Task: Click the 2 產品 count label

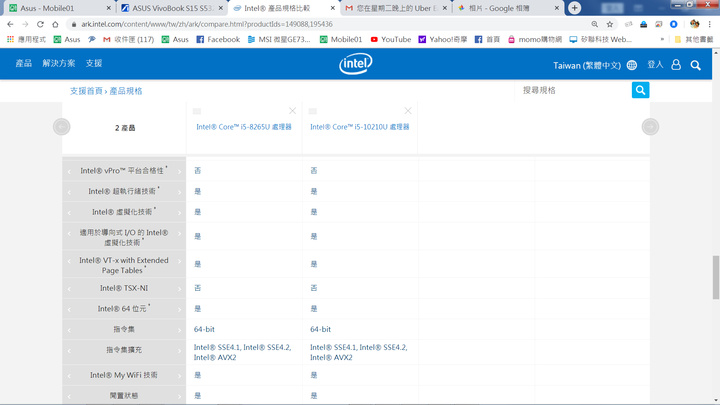Action: 125,128
